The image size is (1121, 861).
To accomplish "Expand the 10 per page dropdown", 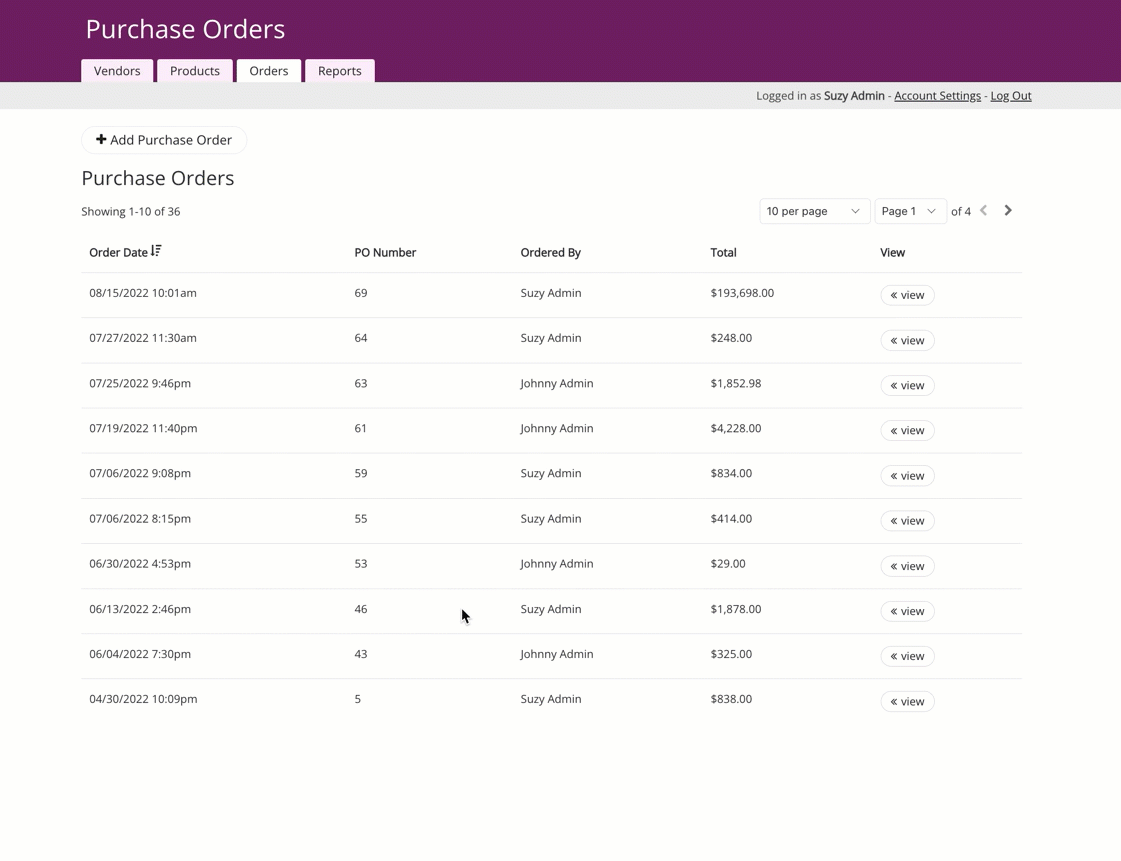I will (813, 211).
